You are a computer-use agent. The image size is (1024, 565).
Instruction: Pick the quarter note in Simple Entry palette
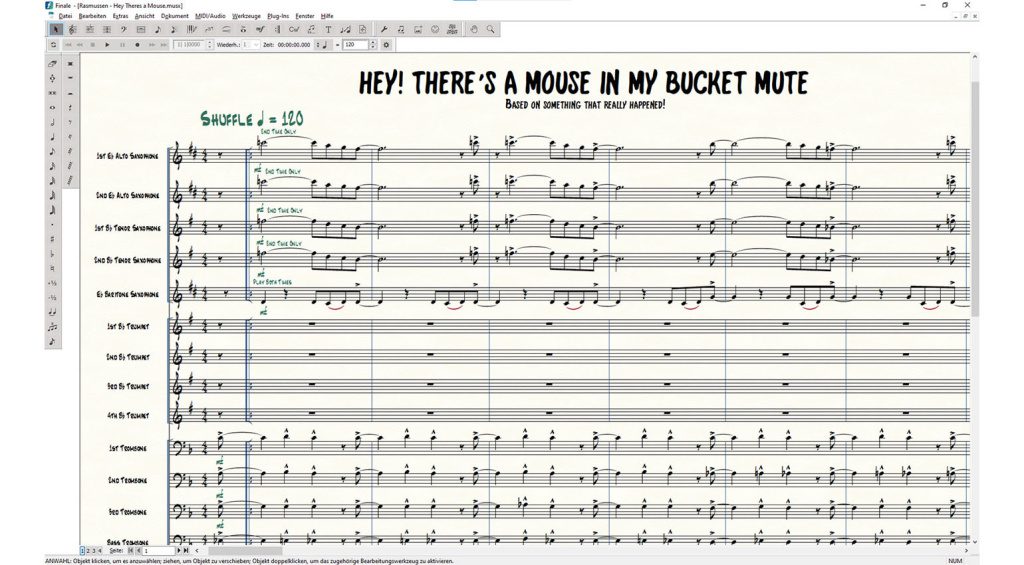pyautogui.click(x=52, y=137)
